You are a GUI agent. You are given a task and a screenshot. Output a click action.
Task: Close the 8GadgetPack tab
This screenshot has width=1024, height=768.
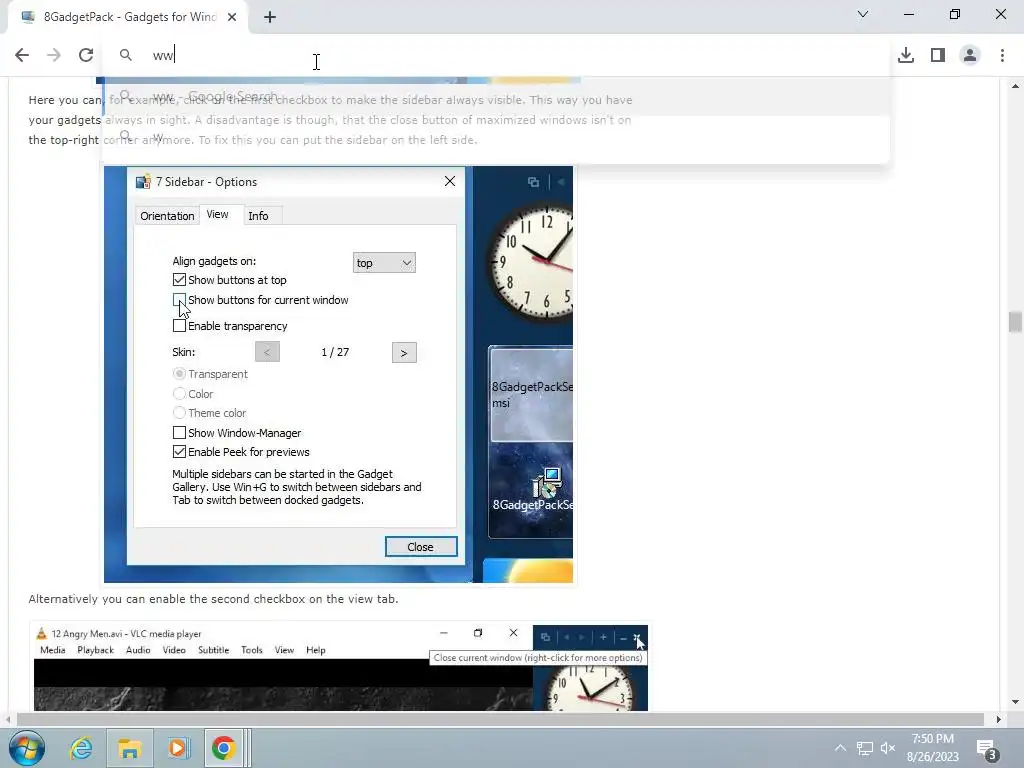pos(232,17)
